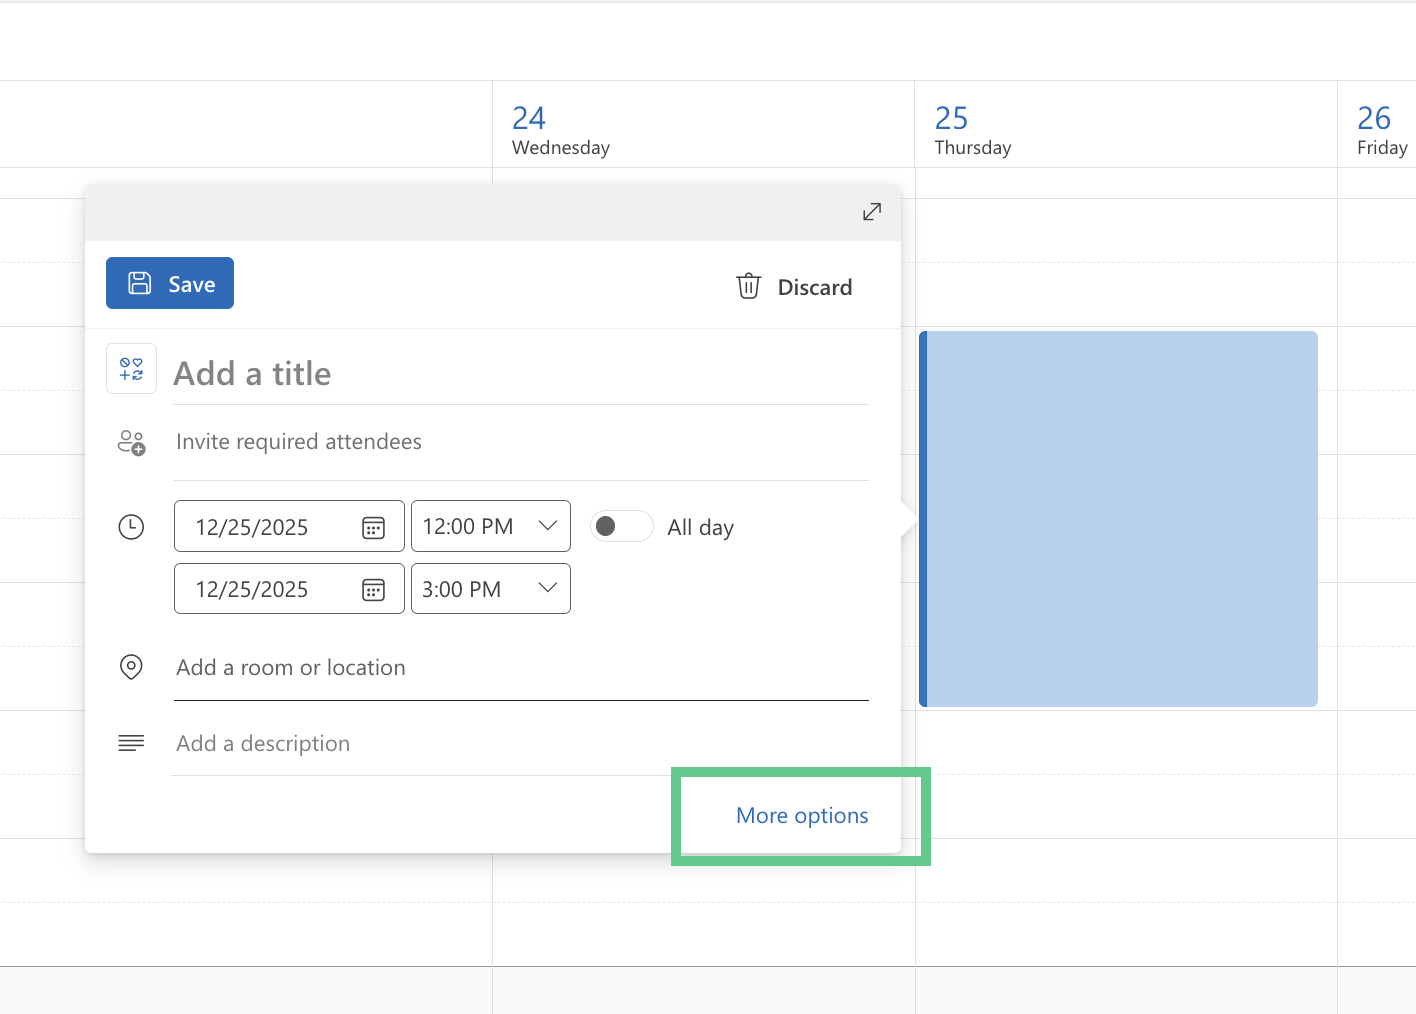Expand the 12:00 PM start time dropdown
1416x1014 pixels.
click(x=547, y=526)
